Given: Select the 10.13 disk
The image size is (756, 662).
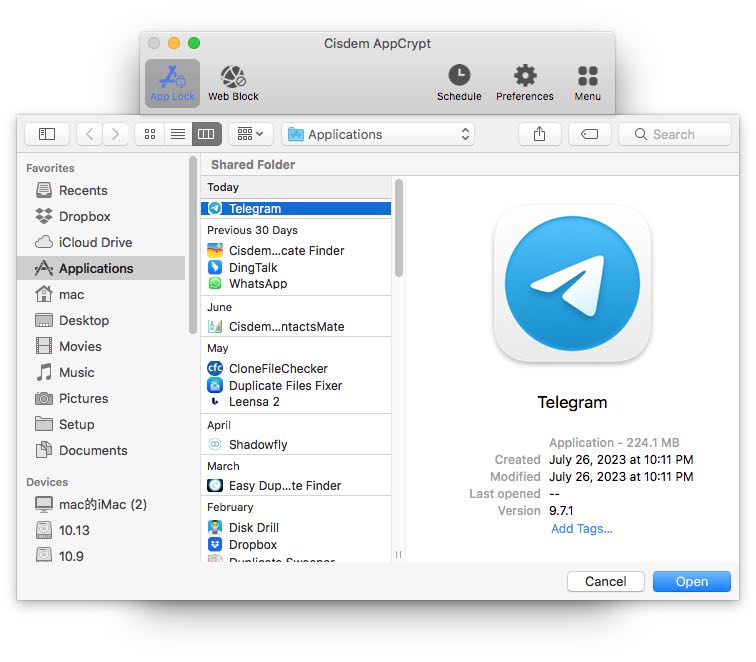Looking at the screenshot, I should tap(101, 530).
